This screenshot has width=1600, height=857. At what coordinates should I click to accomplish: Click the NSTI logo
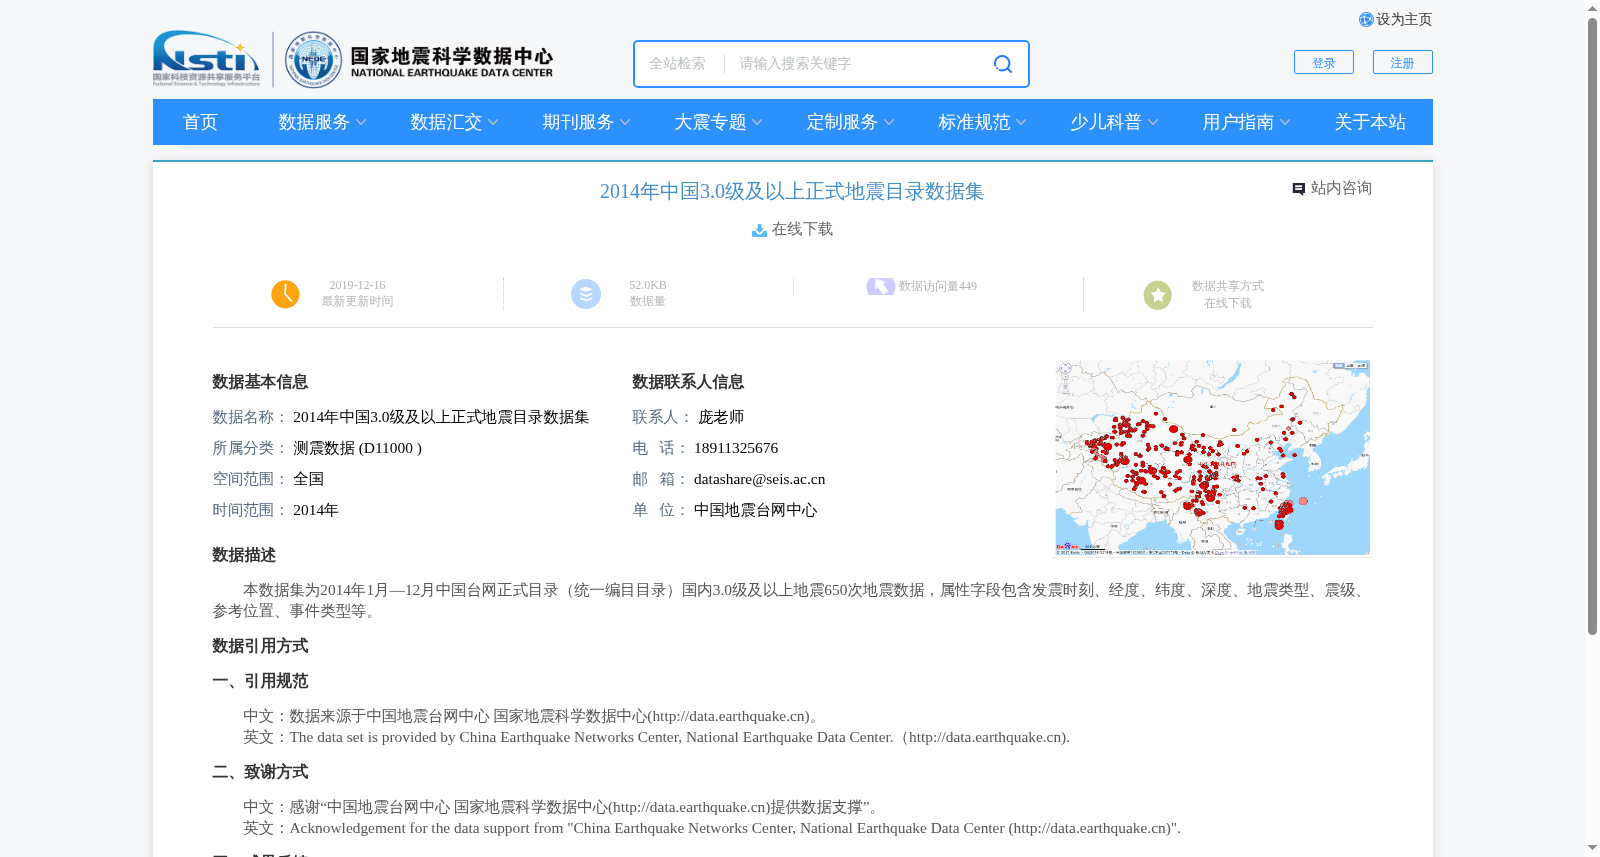tap(206, 58)
